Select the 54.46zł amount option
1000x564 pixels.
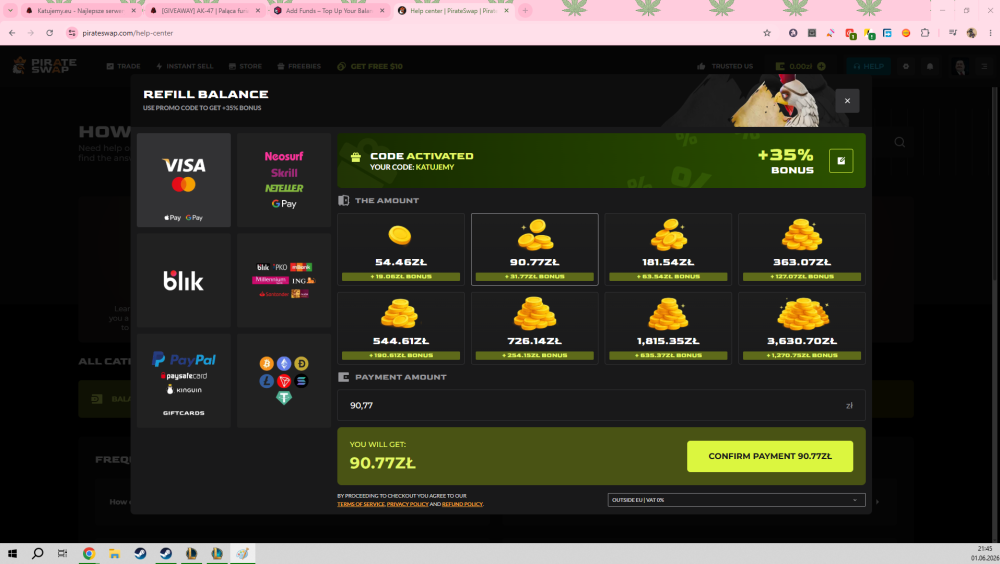point(401,249)
